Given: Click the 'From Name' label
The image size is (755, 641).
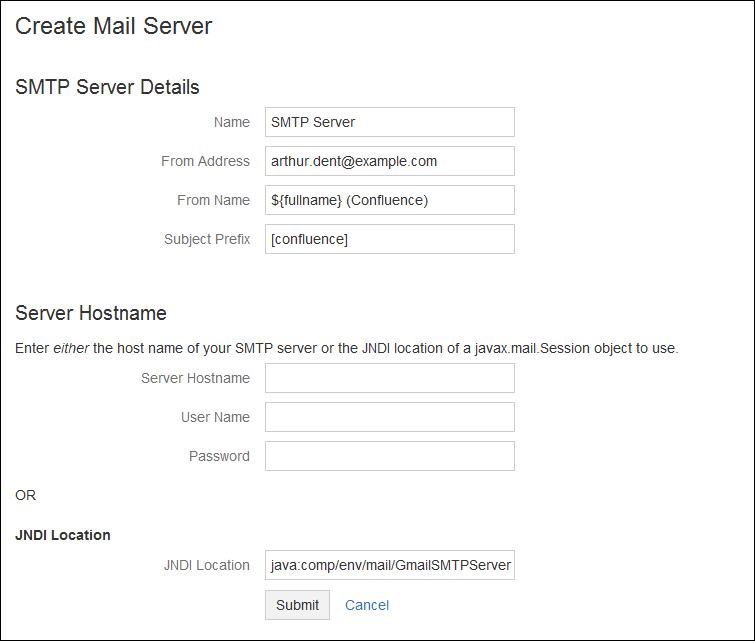Looking at the screenshot, I should pyautogui.click(x=213, y=200).
